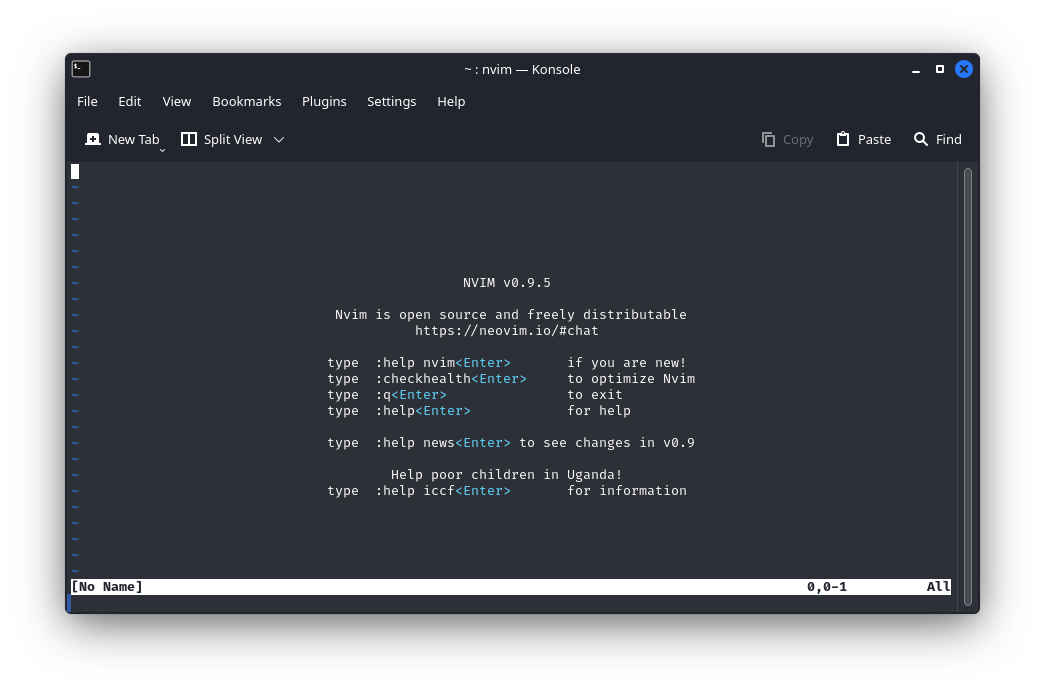Click the nvim cursor block at first line

[x=75, y=171]
